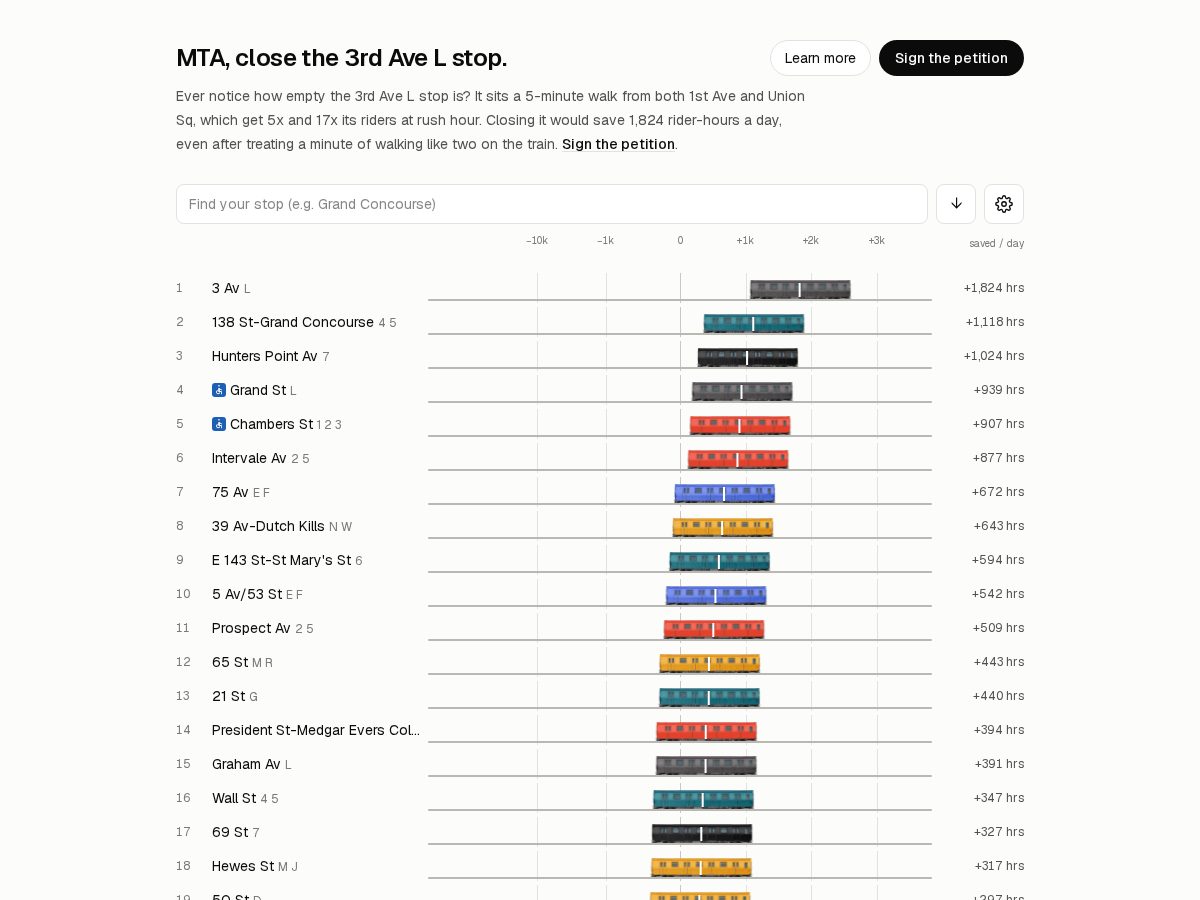Open the settings gear button
Screen dimensions: 1200x900
coord(1004,204)
